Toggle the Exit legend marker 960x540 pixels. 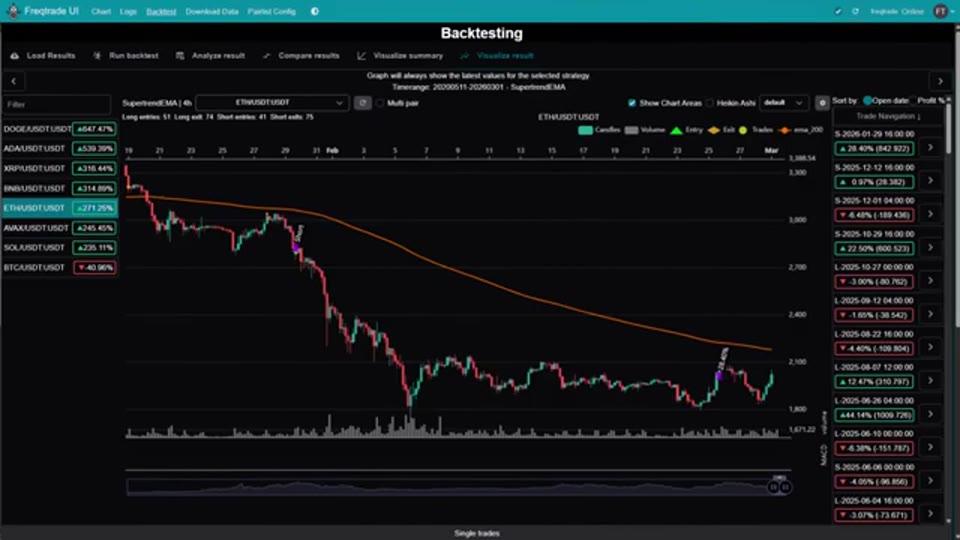point(721,130)
